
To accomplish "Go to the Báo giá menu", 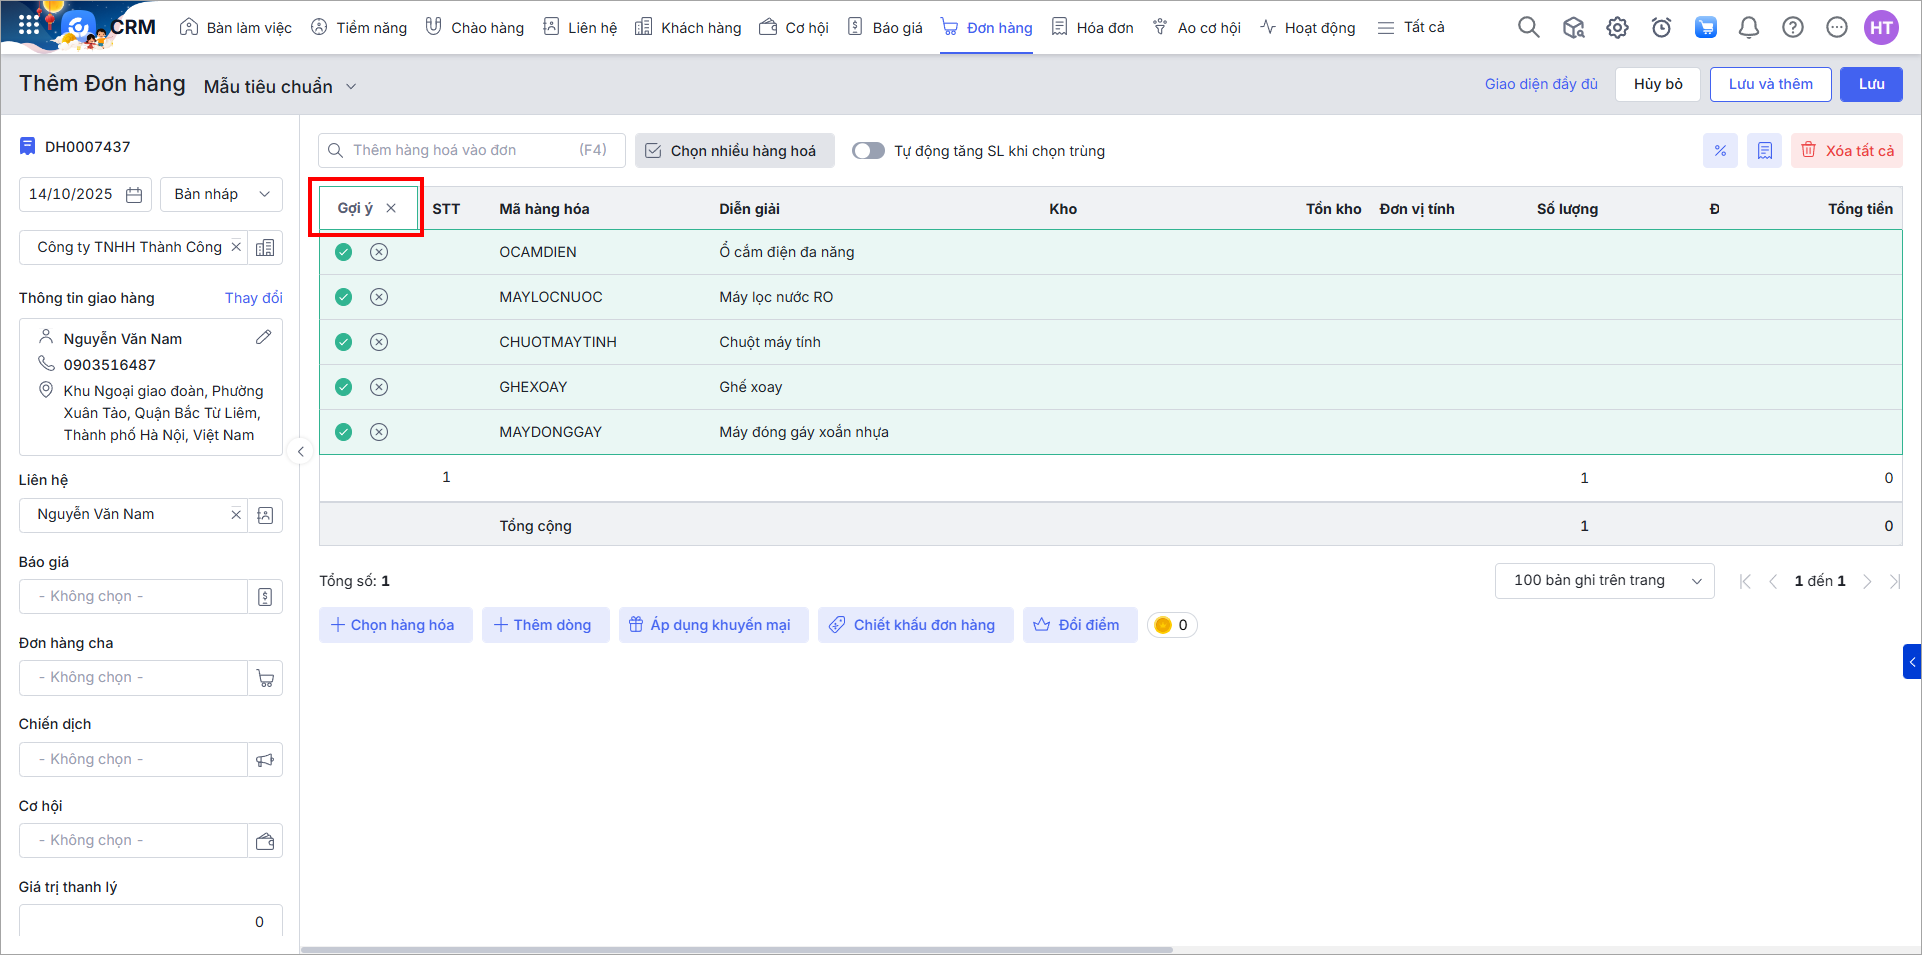I will 885,28.
